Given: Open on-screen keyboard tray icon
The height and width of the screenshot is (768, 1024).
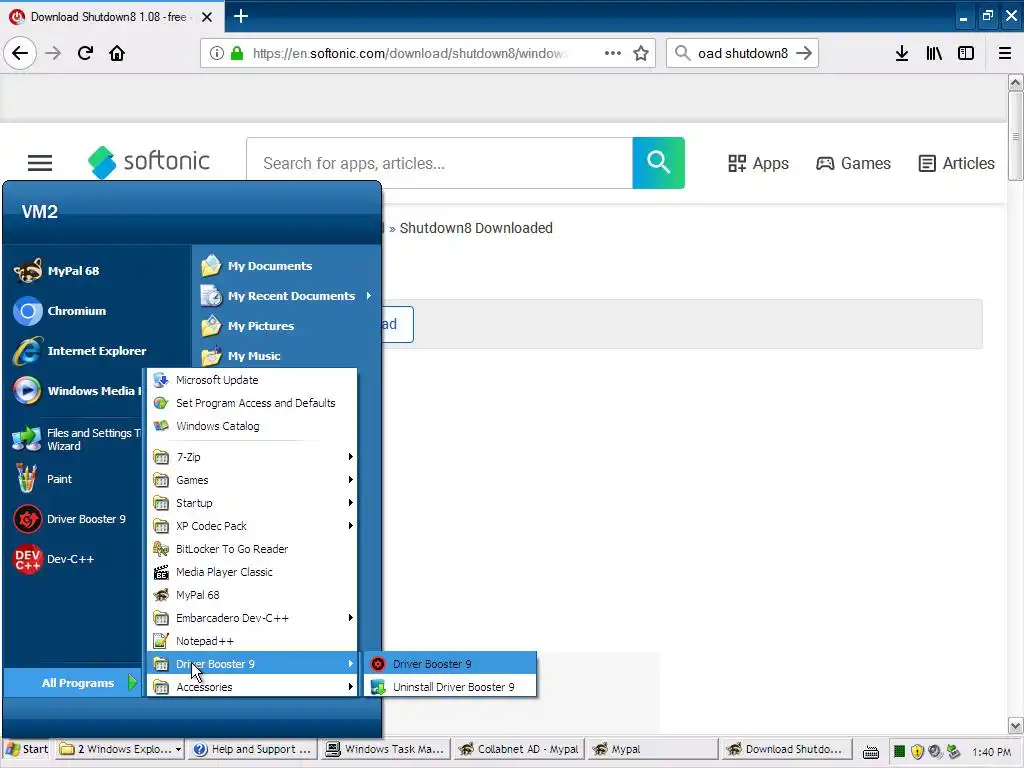Looking at the screenshot, I should tap(871, 752).
